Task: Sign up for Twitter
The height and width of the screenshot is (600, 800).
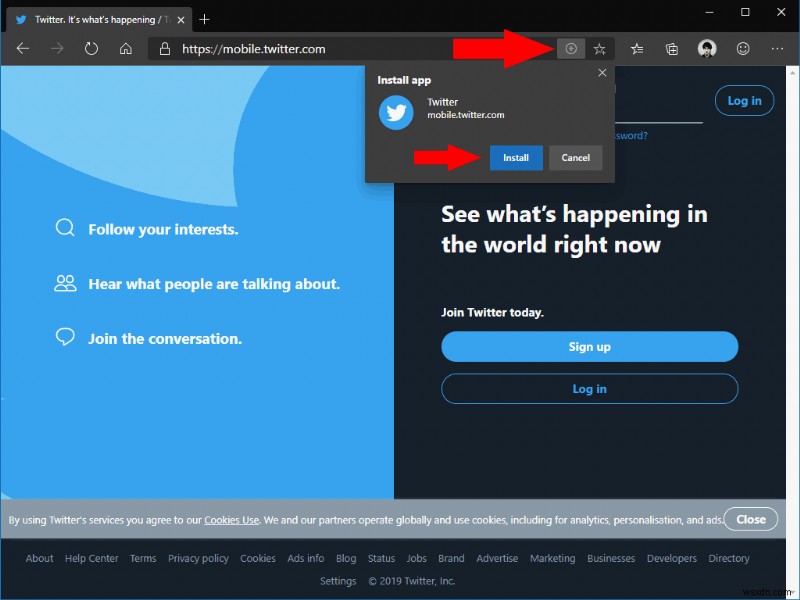Action: click(589, 346)
